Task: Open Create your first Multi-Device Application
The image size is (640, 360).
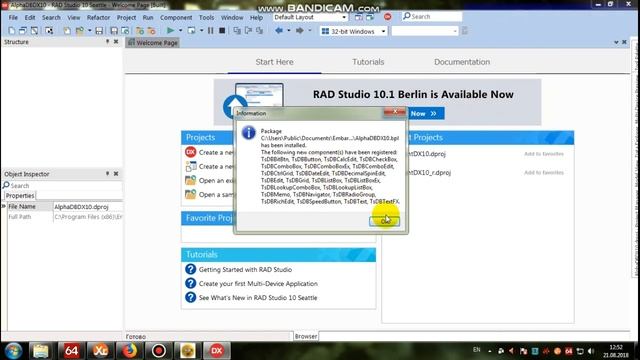Action: coord(258,283)
